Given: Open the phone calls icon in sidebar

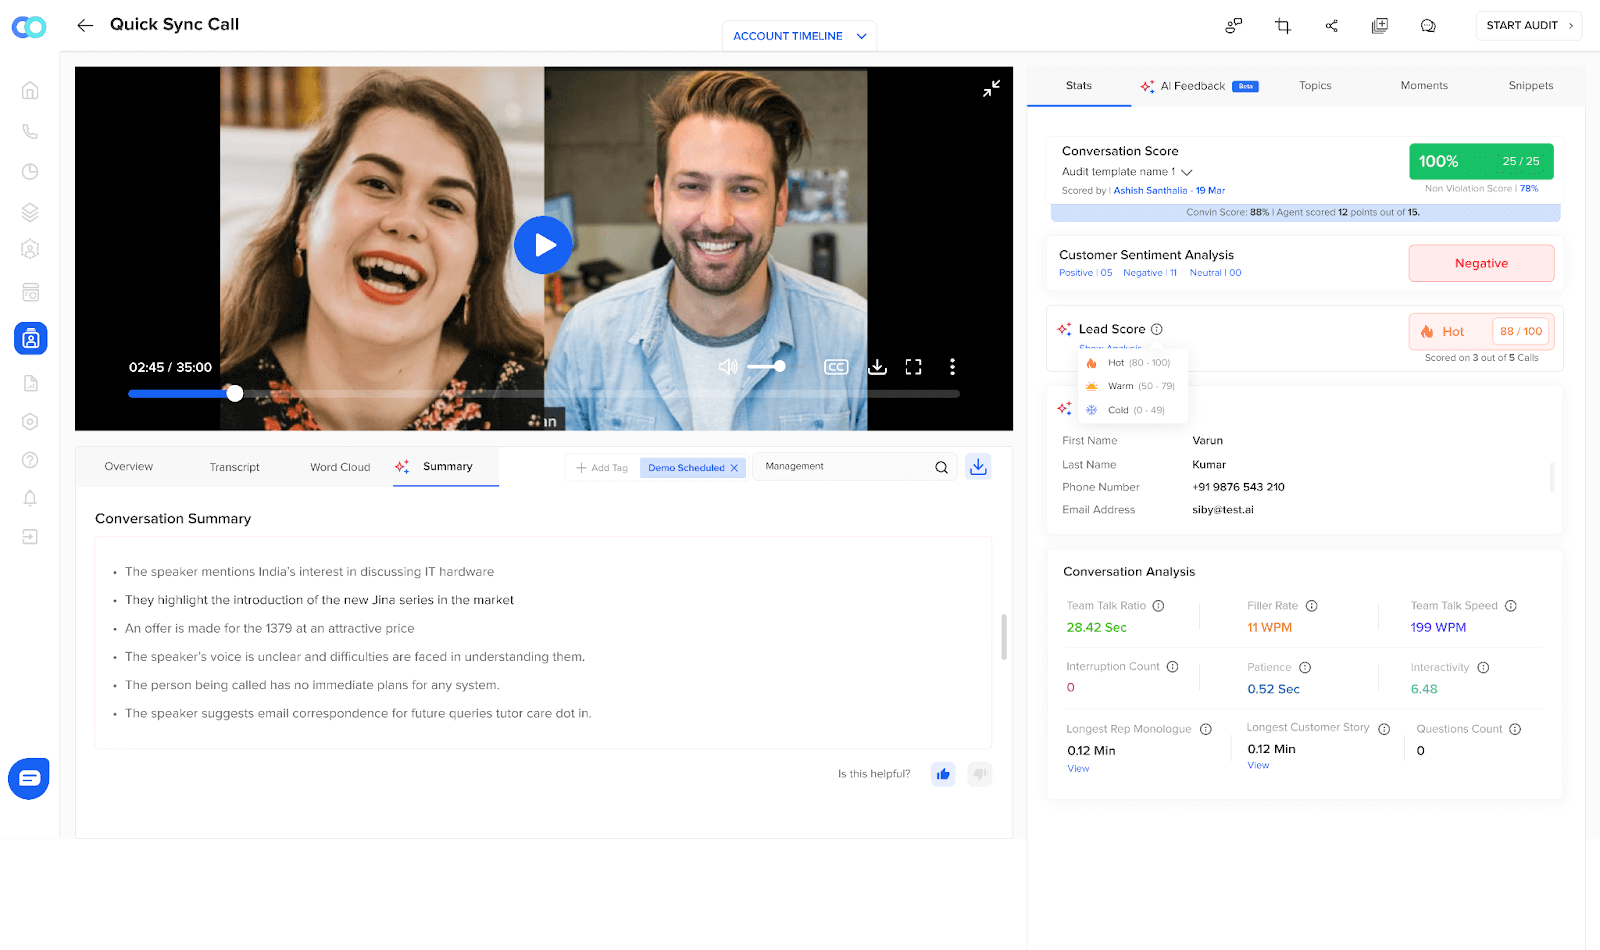Looking at the screenshot, I should coord(30,131).
